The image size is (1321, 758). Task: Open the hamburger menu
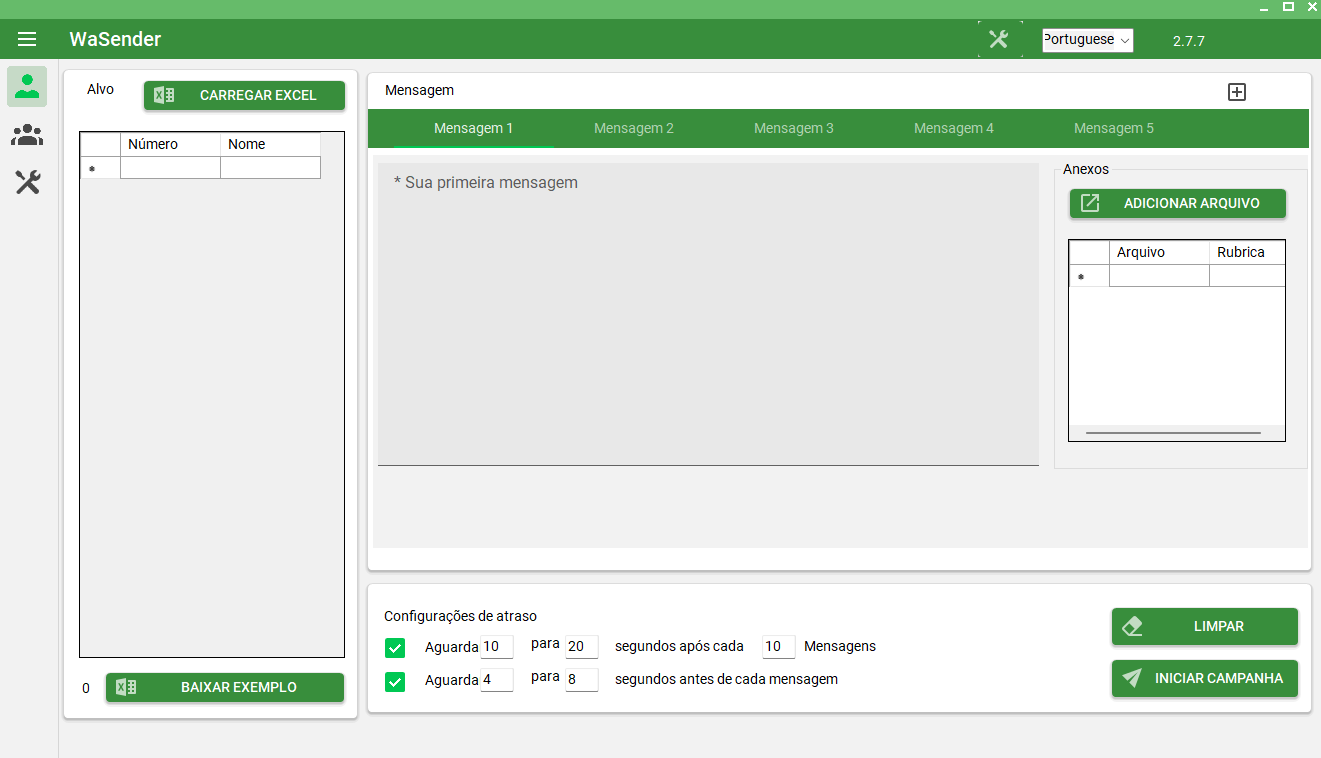tap(27, 40)
